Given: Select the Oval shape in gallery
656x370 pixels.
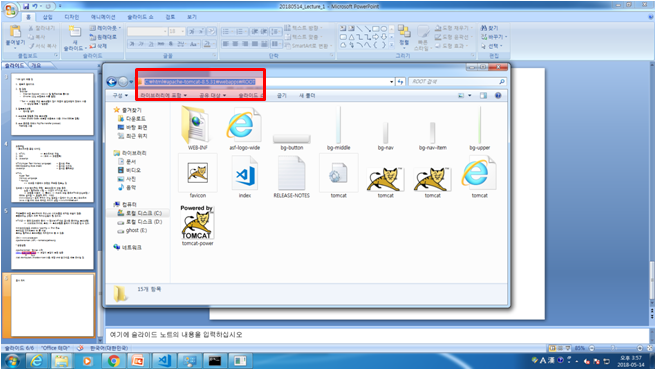Looking at the screenshot, I should tap(384, 28).
